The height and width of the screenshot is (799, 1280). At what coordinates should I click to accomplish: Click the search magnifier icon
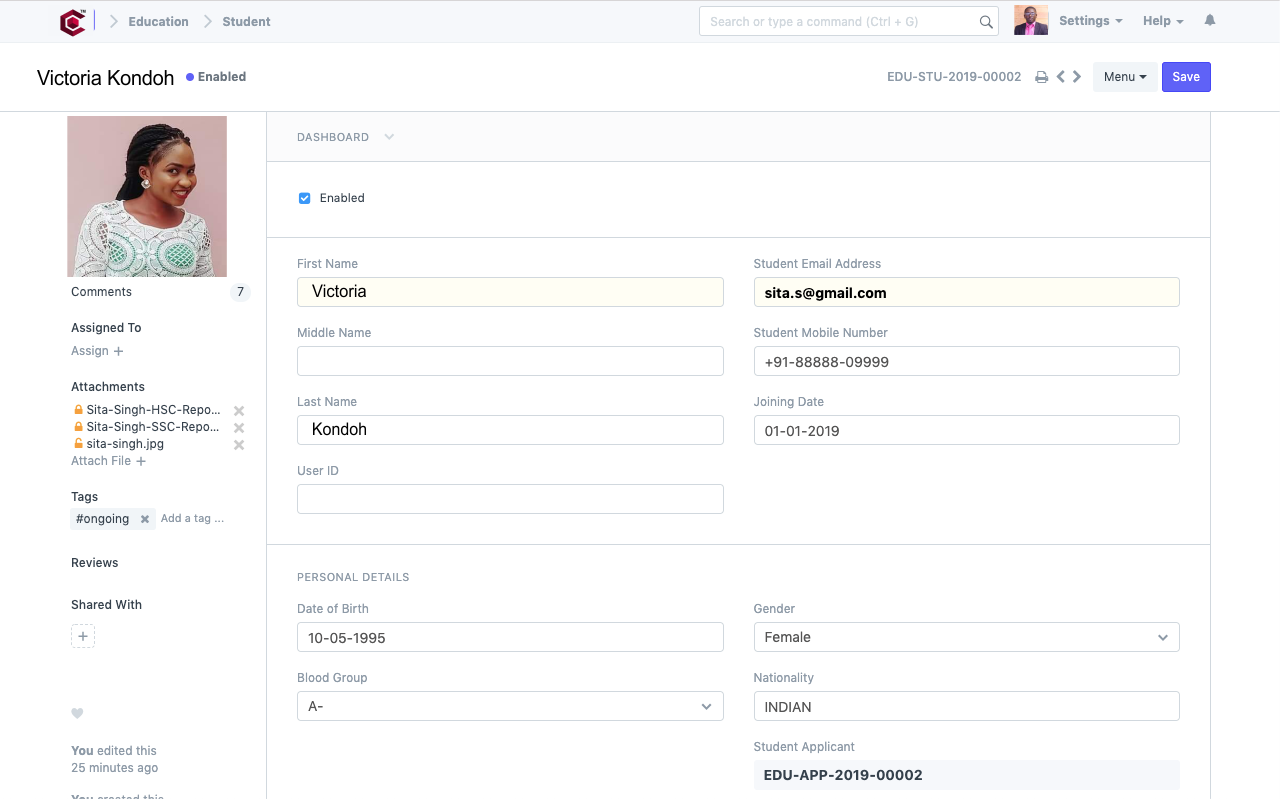pos(986,22)
